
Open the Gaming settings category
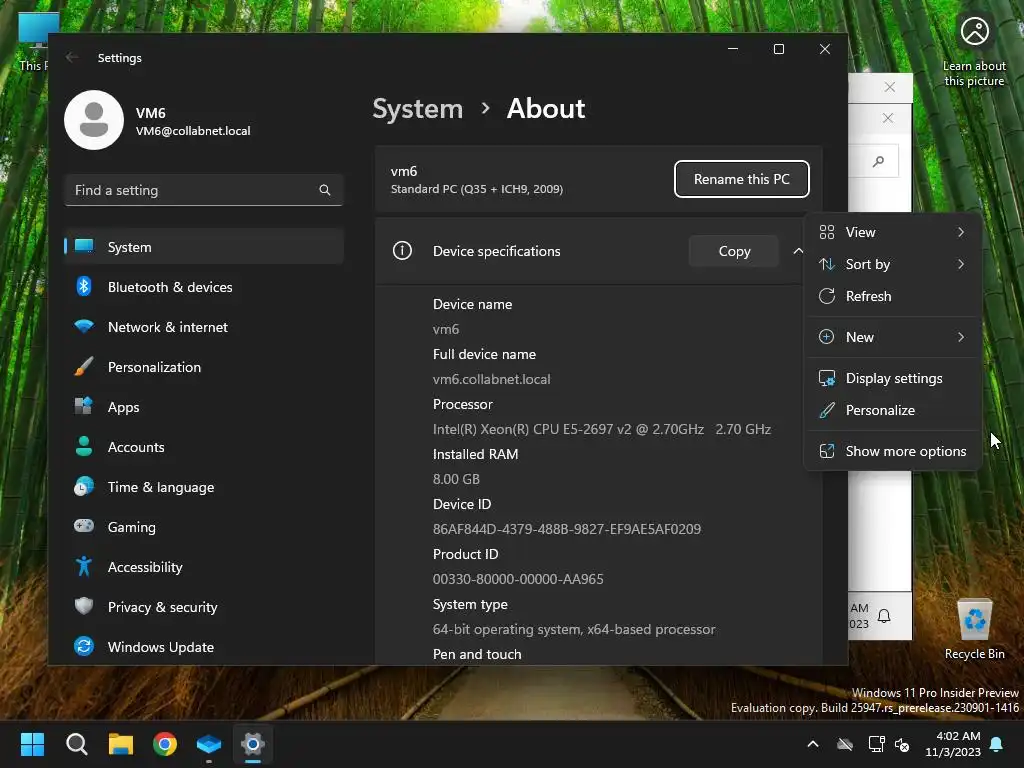[x=204, y=527]
